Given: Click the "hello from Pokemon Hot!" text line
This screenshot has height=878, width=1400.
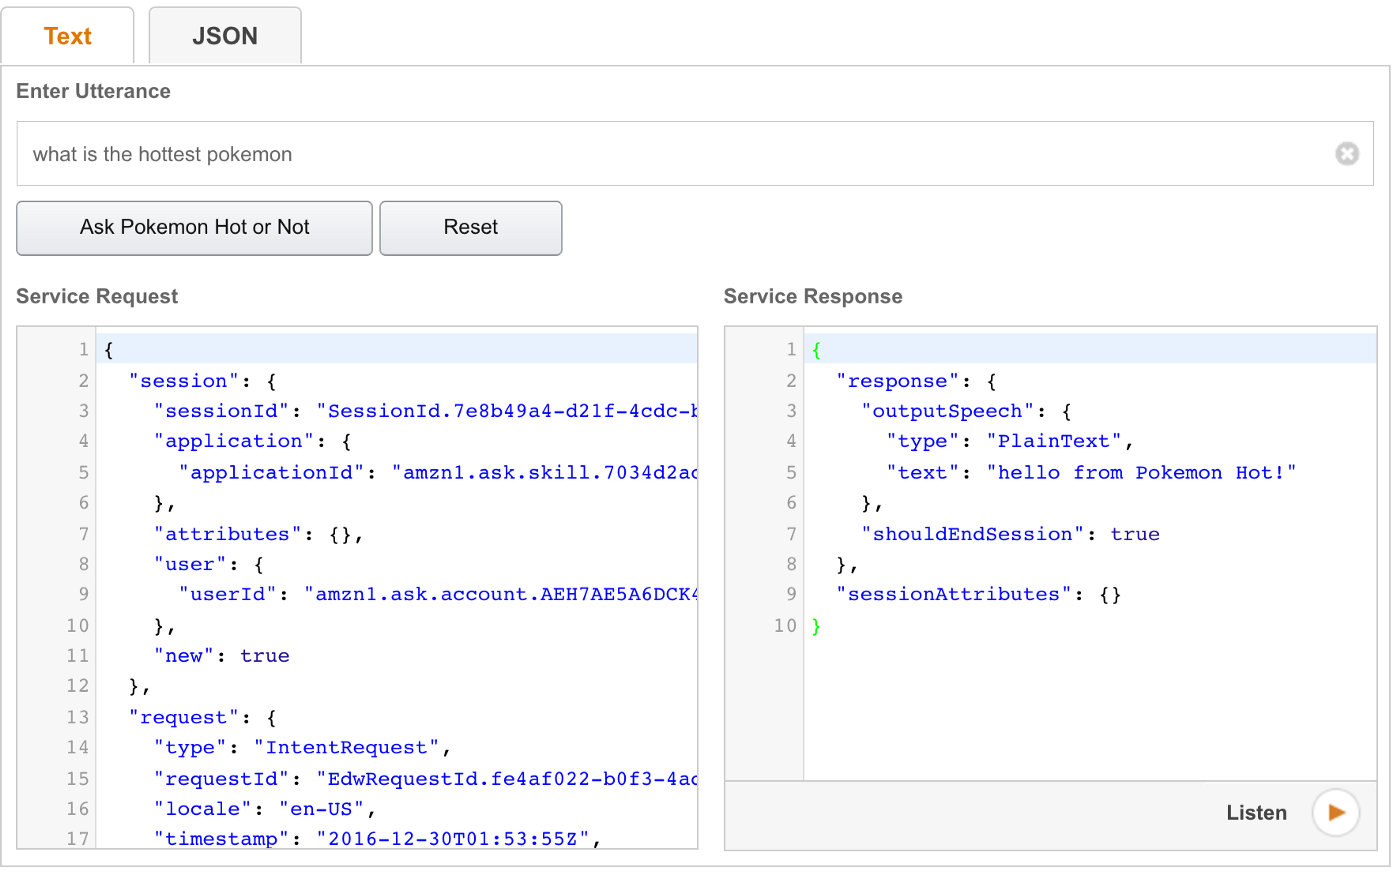Looking at the screenshot, I should pyautogui.click(x=1091, y=472).
